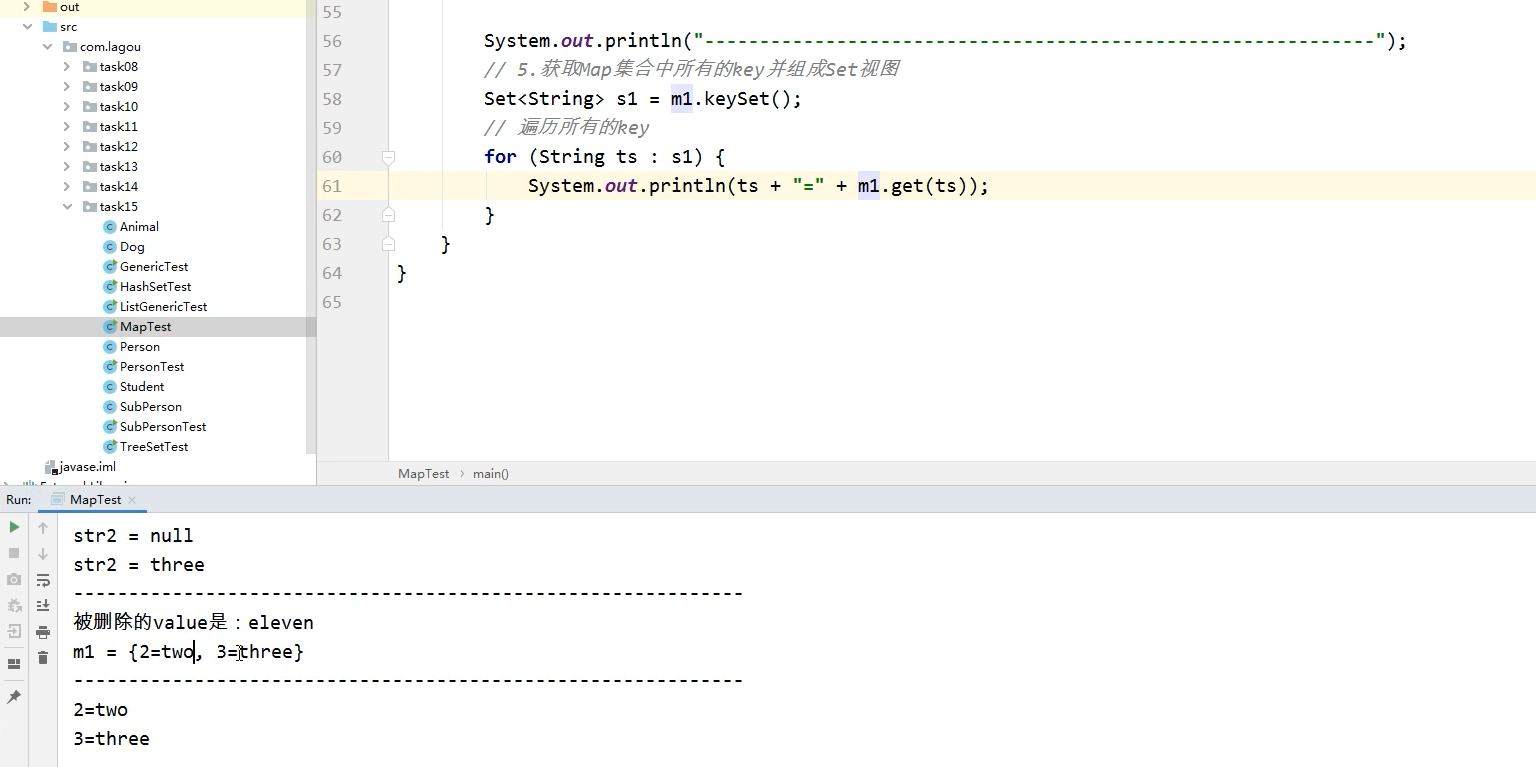Screen dimensions: 1536x767
Task: Clear console with the trash icon
Action: pos(43,658)
